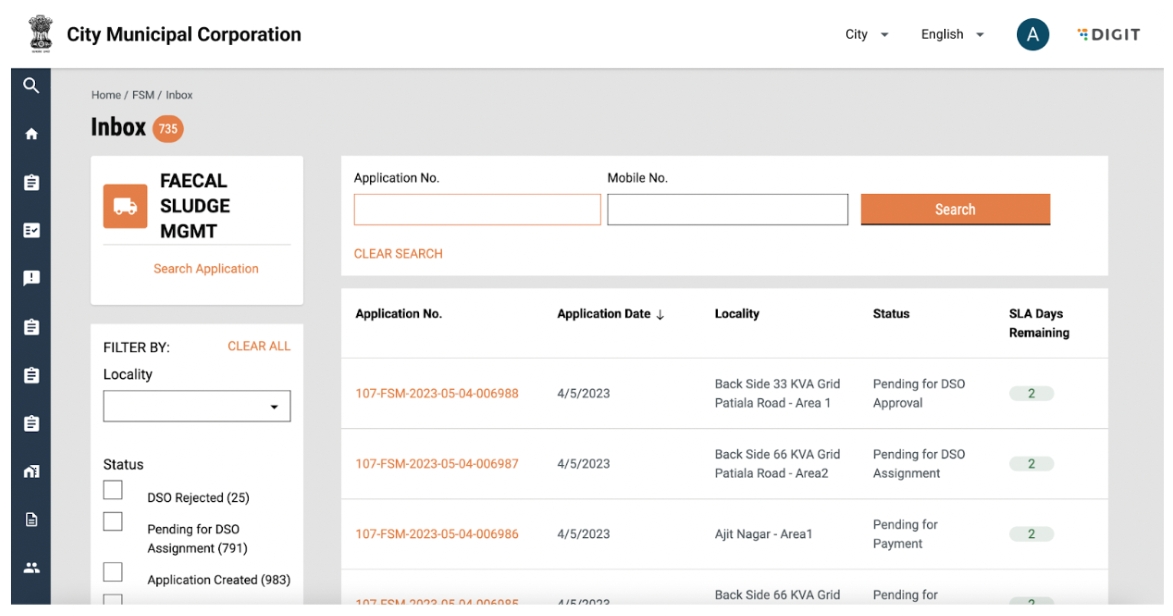Focus the Mobile No. input field

[727, 210]
